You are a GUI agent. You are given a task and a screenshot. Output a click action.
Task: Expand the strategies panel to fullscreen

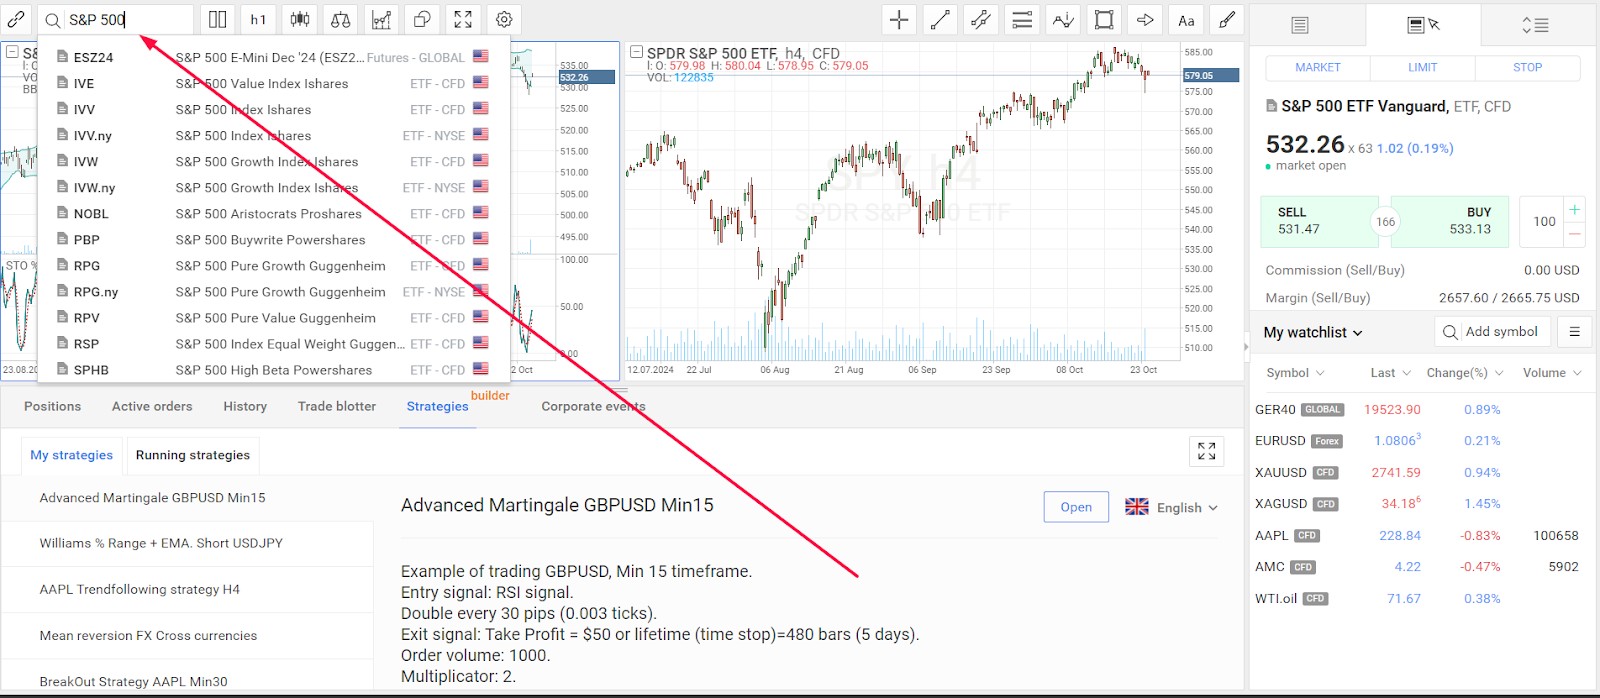[x=1207, y=451]
